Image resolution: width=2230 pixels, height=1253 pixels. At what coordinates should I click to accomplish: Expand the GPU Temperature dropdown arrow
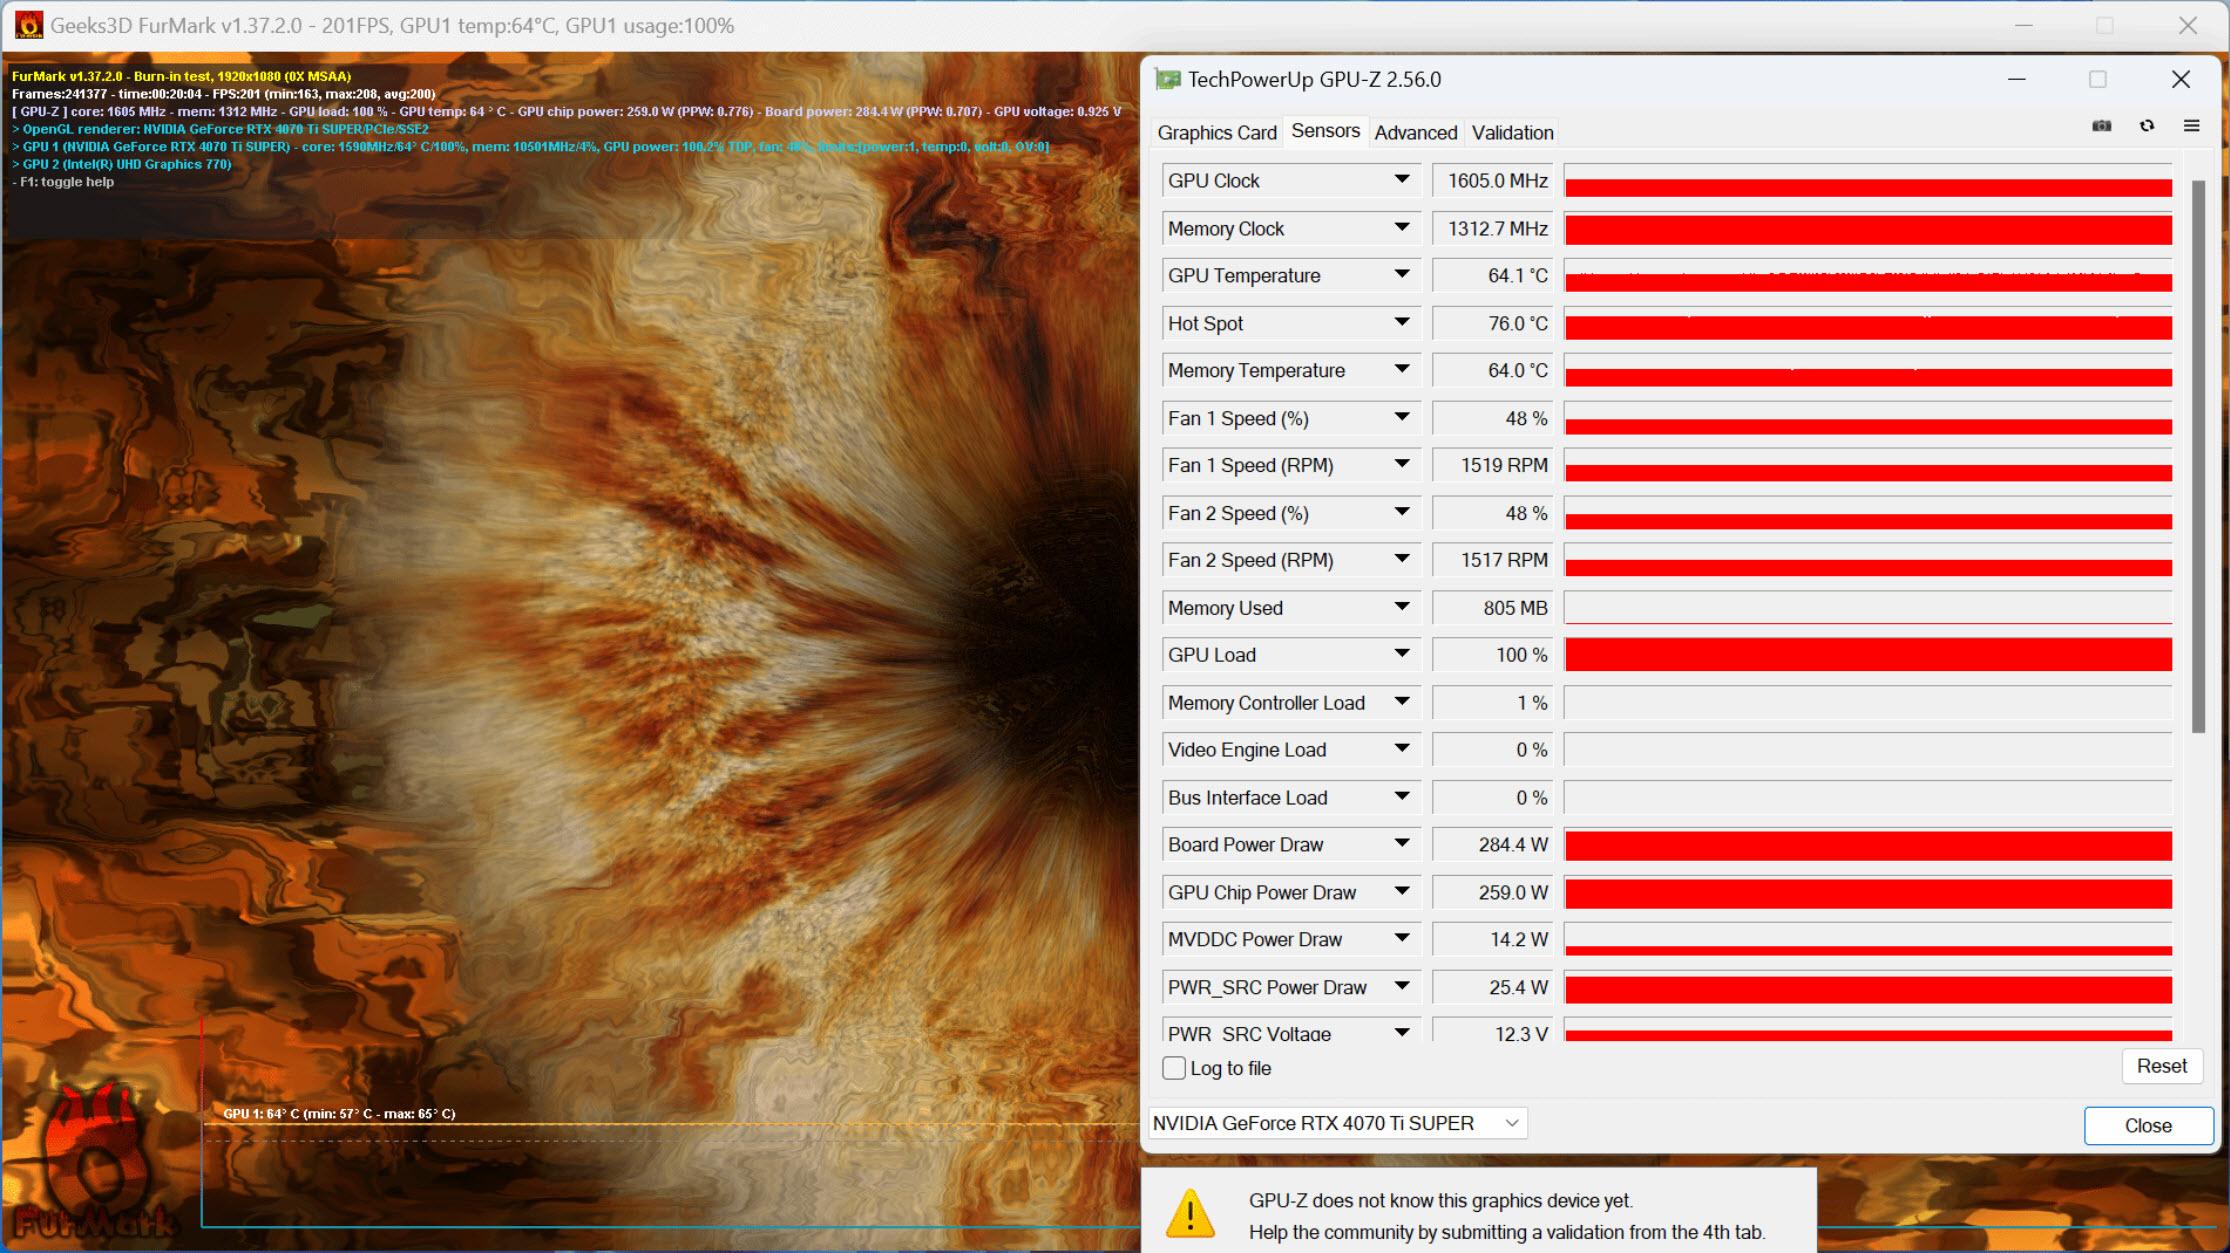point(1401,274)
